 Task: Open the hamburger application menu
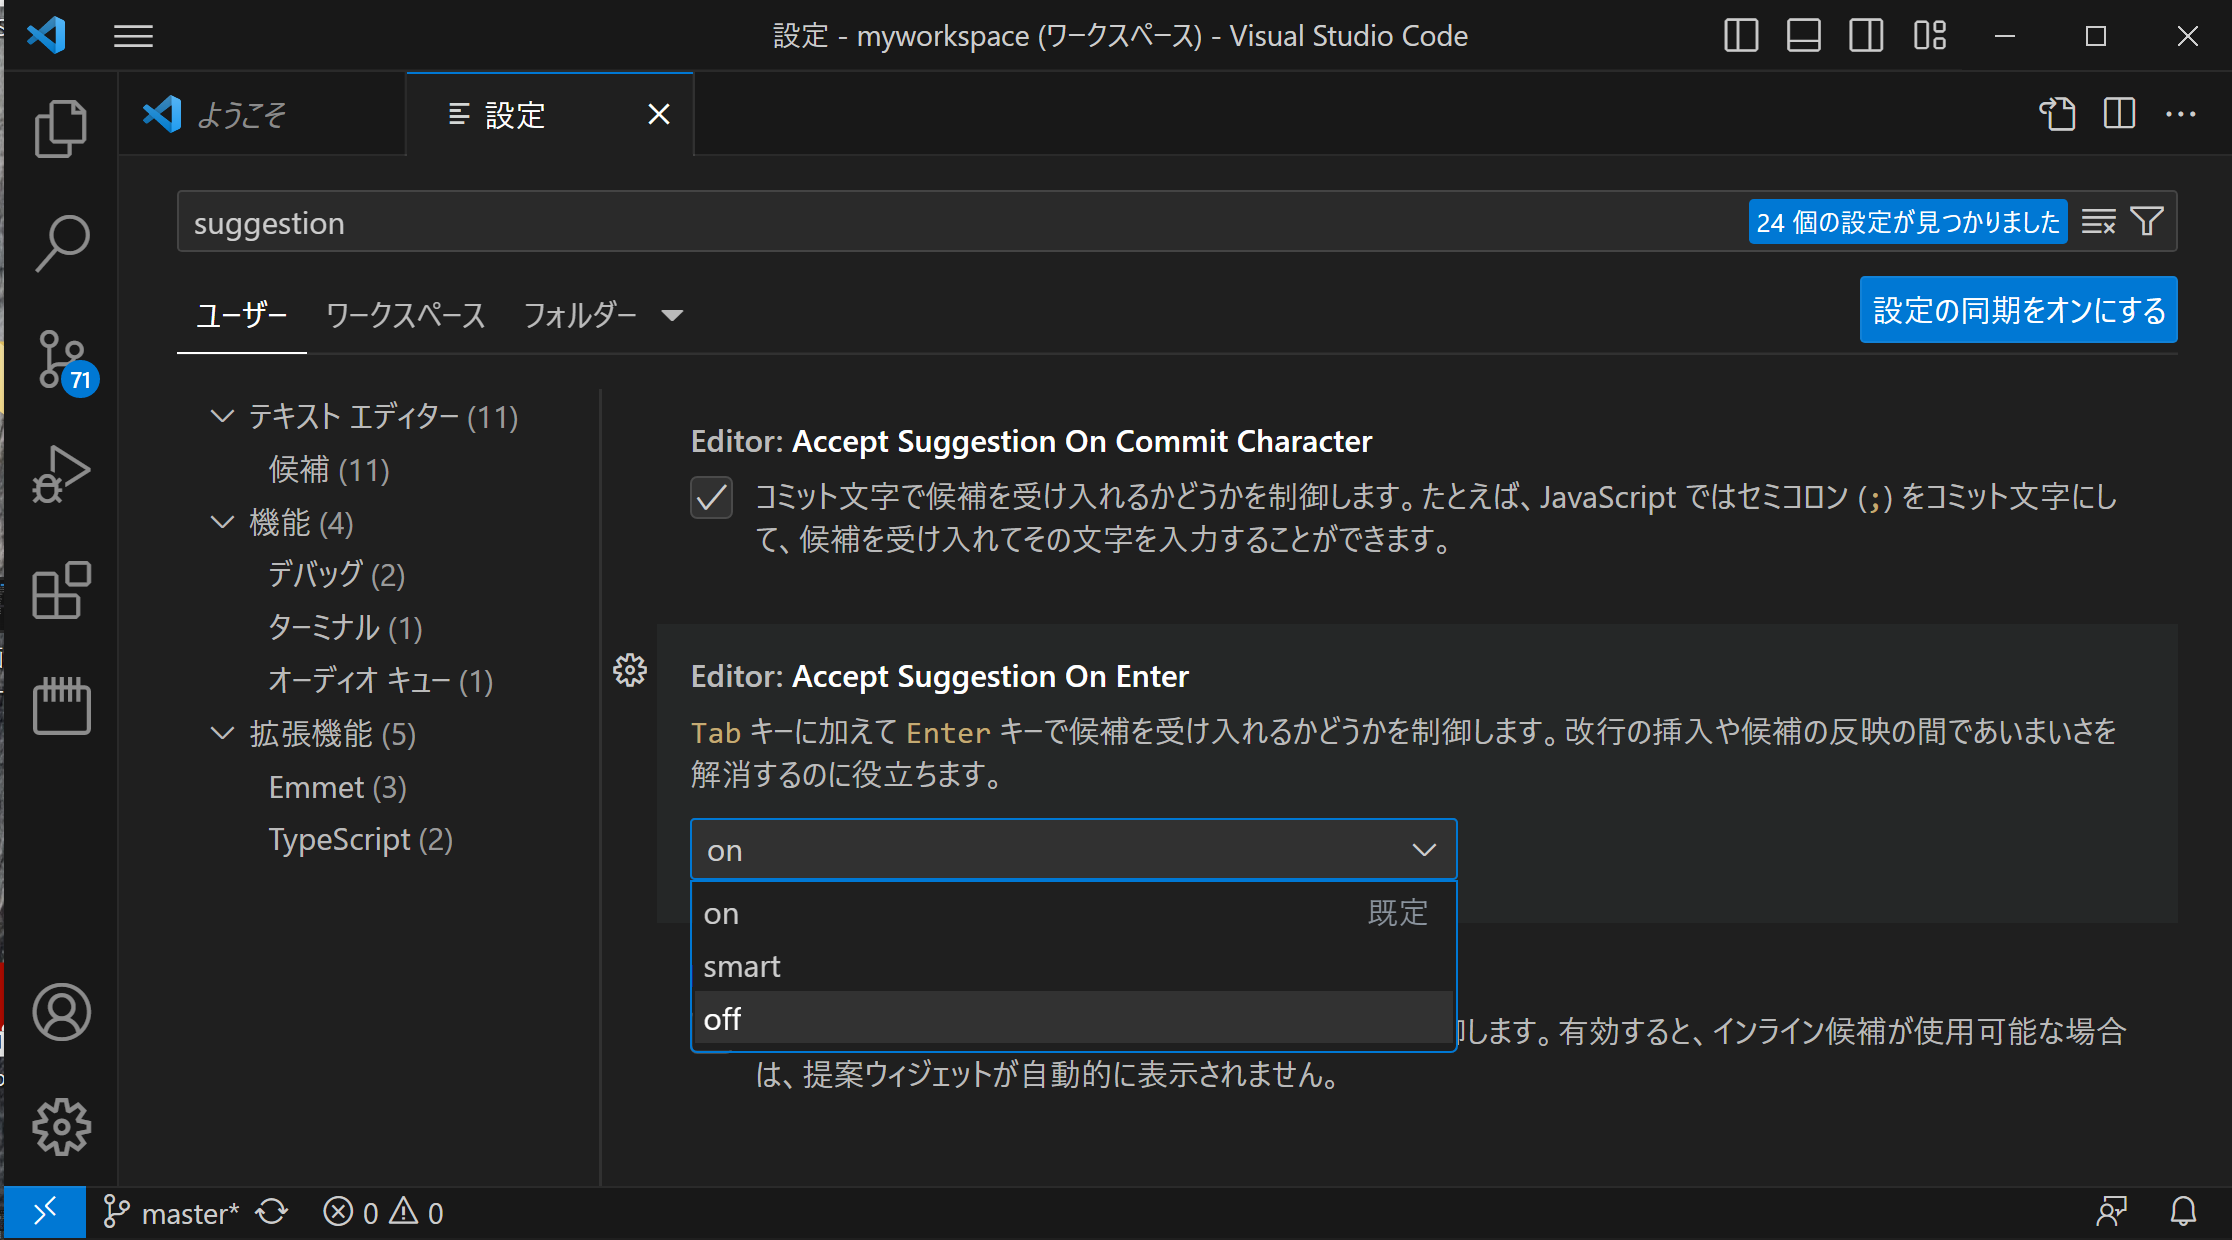(x=133, y=37)
